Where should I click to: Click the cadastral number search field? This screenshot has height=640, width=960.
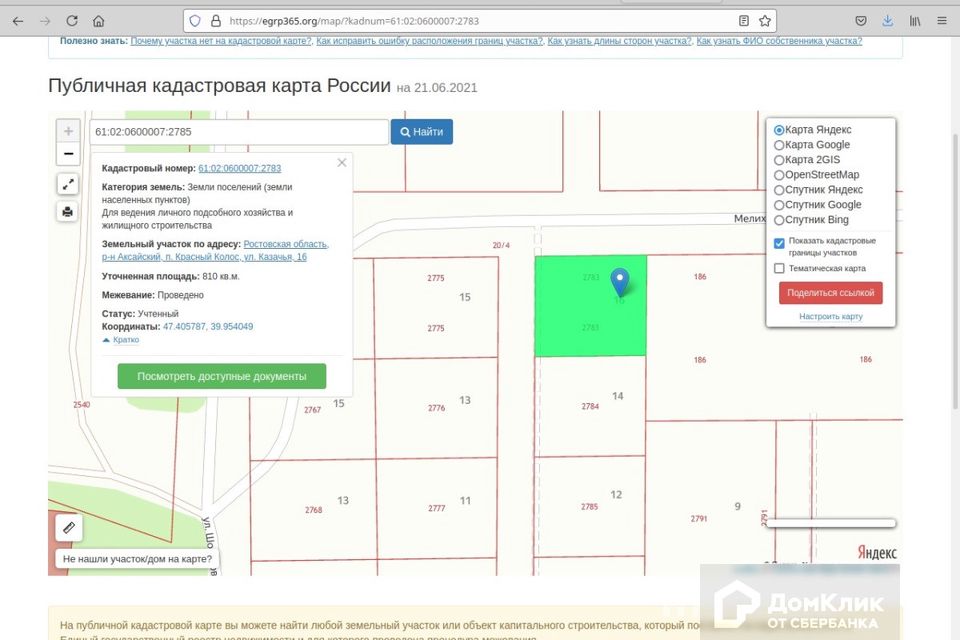(238, 132)
